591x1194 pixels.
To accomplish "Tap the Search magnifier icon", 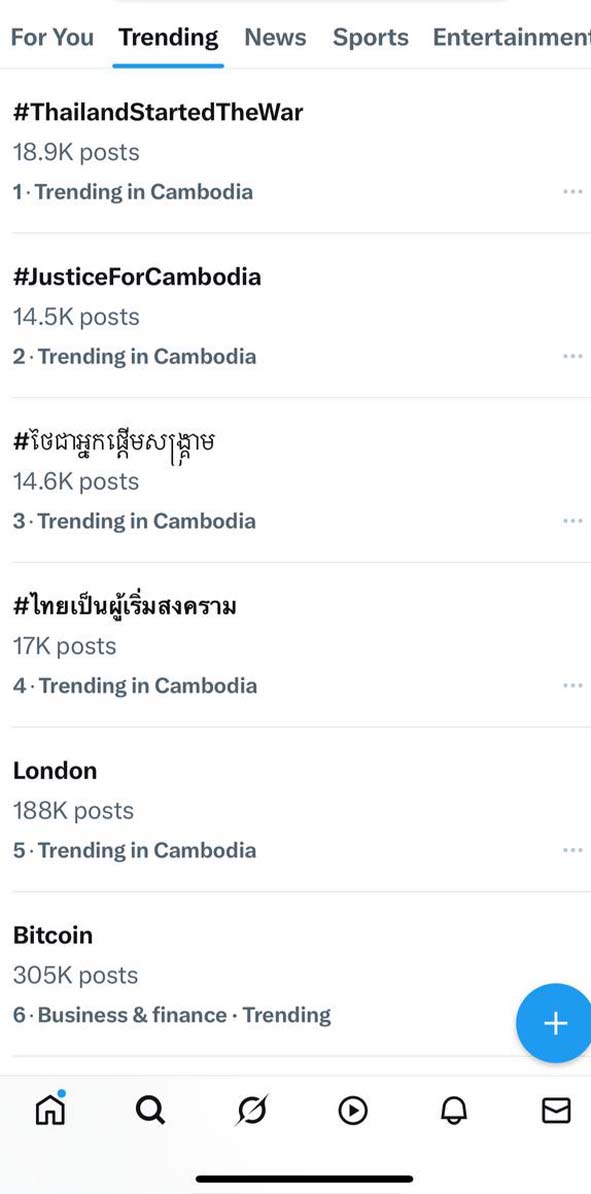I will pyautogui.click(x=150, y=1111).
